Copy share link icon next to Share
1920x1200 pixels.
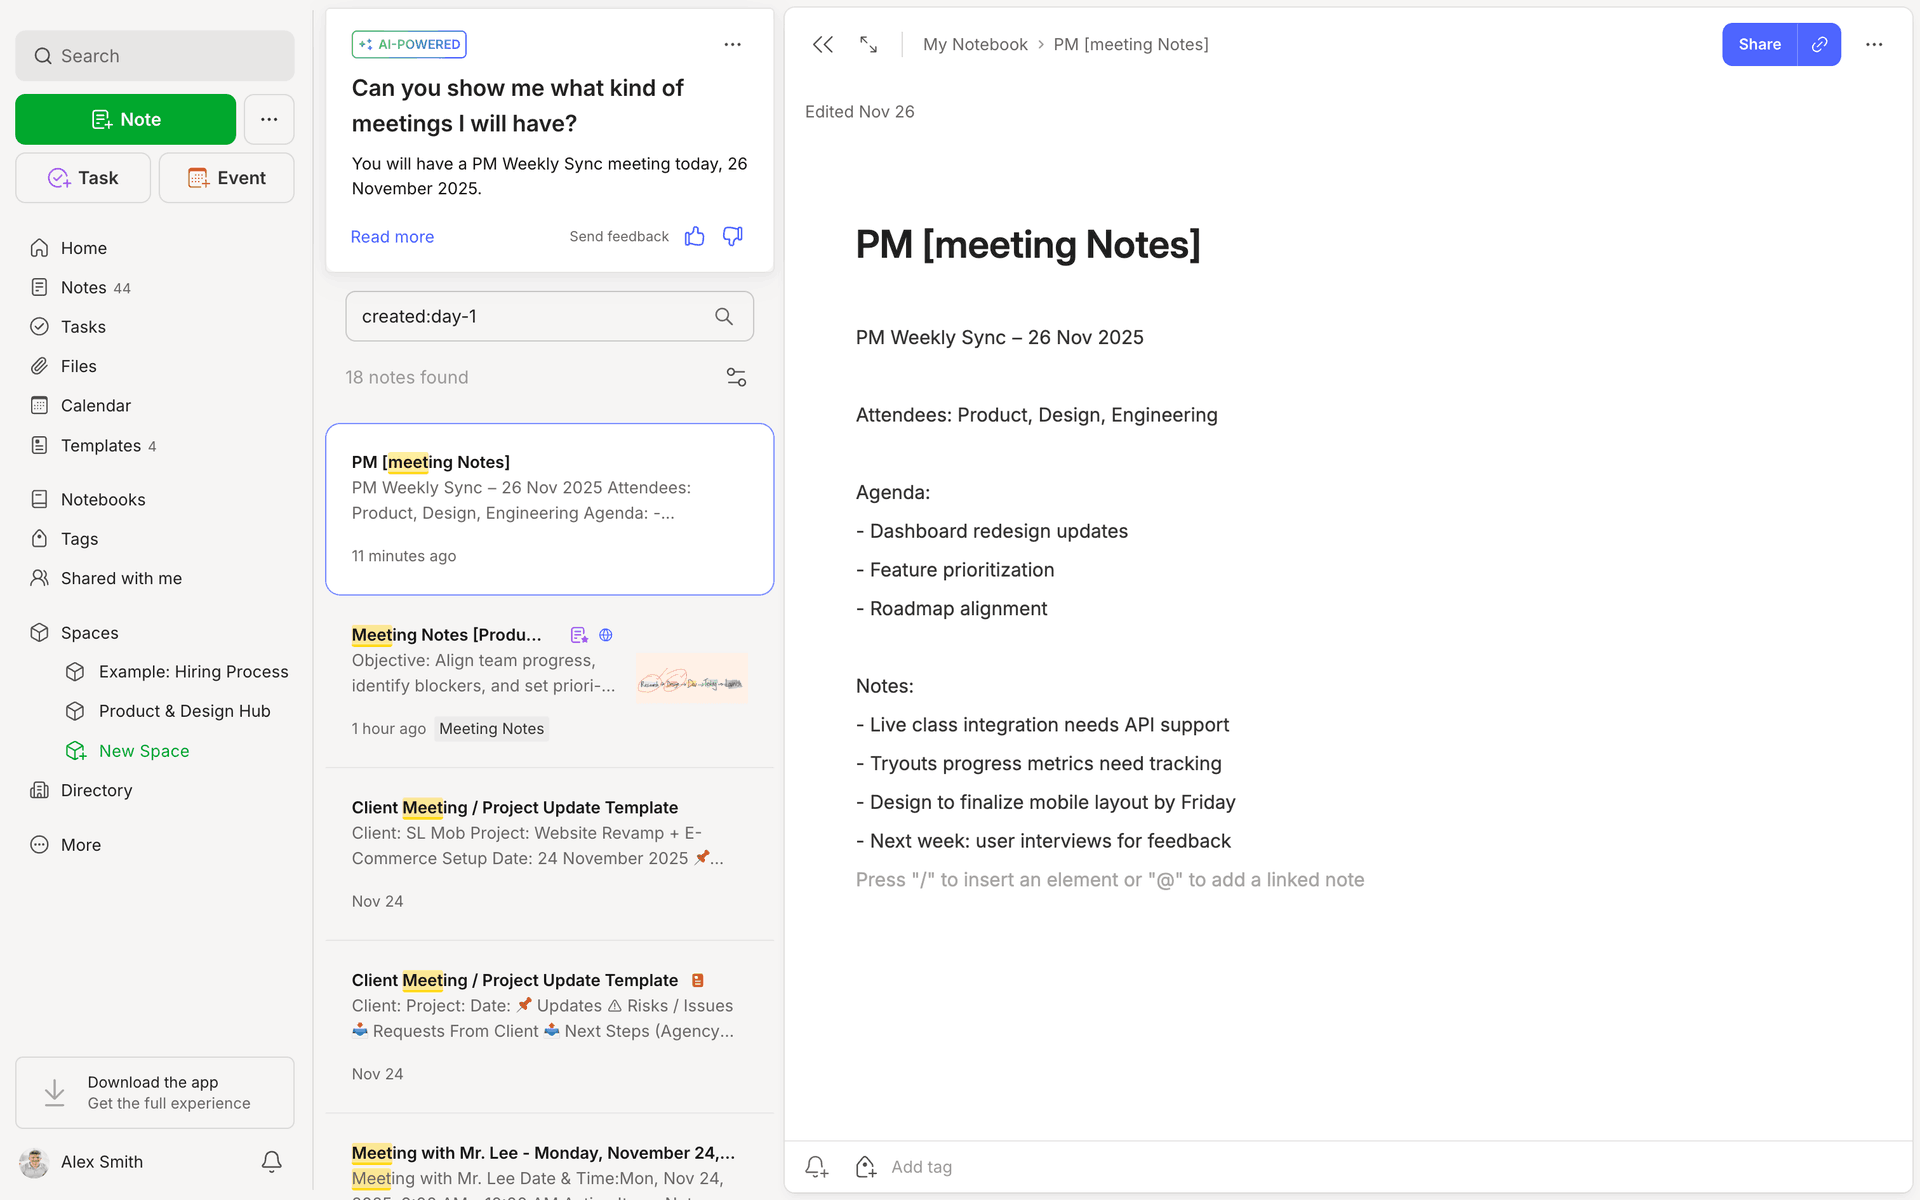pyautogui.click(x=1819, y=44)
